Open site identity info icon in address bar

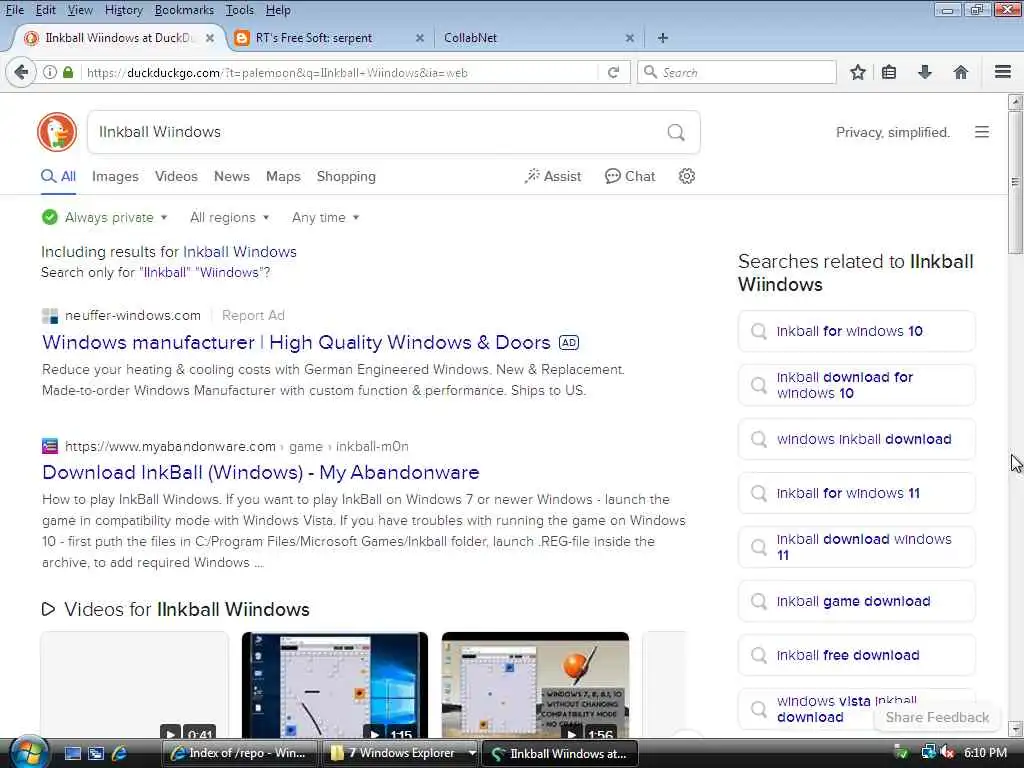50,72
